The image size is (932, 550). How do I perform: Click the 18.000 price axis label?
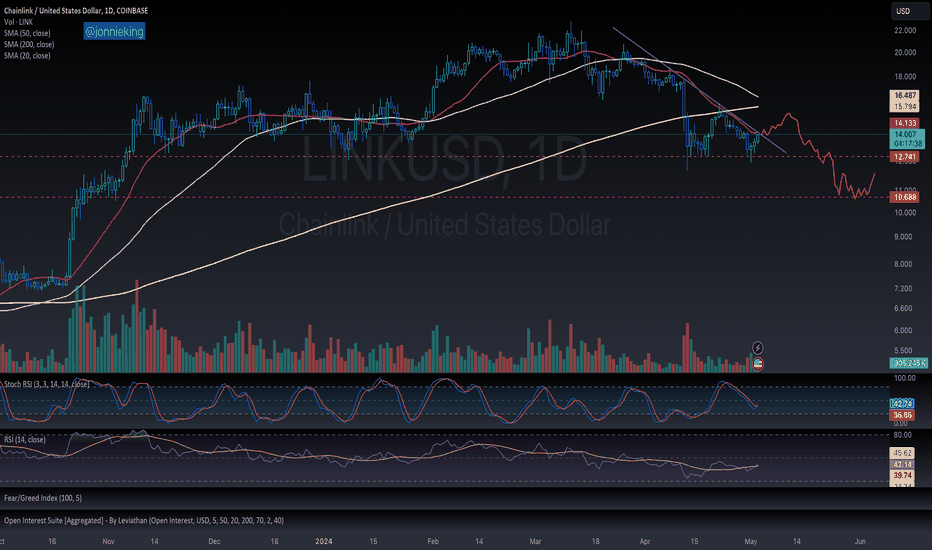(x=905, y=77)
